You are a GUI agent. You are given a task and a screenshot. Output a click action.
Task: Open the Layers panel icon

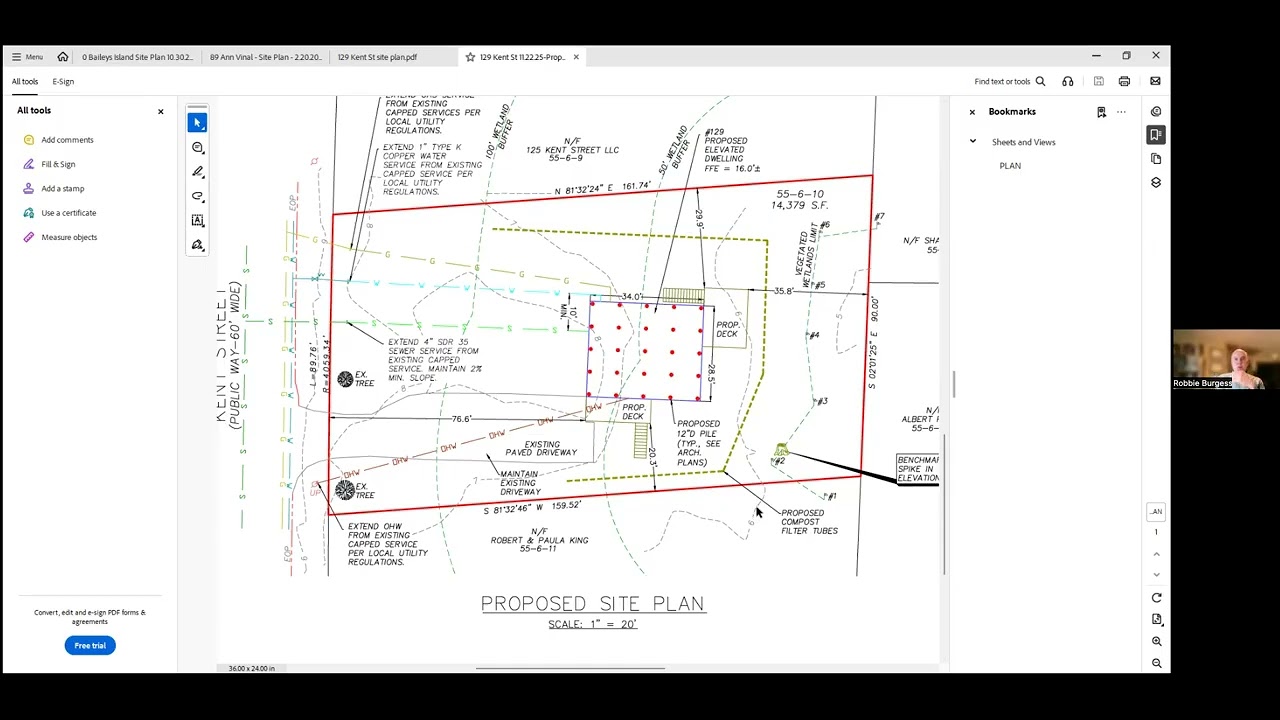pos(1156,182)
